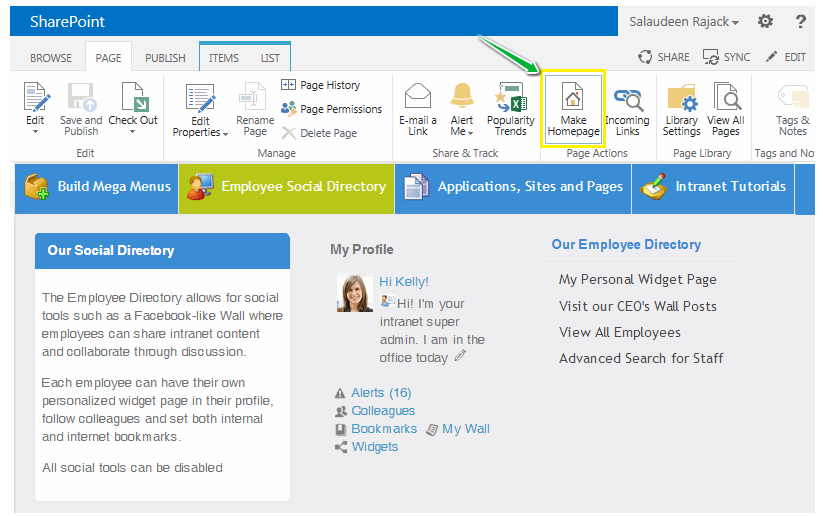Open Intranet Tutorials menu
Screen dimensions: 823x516
tap(713, 188)
